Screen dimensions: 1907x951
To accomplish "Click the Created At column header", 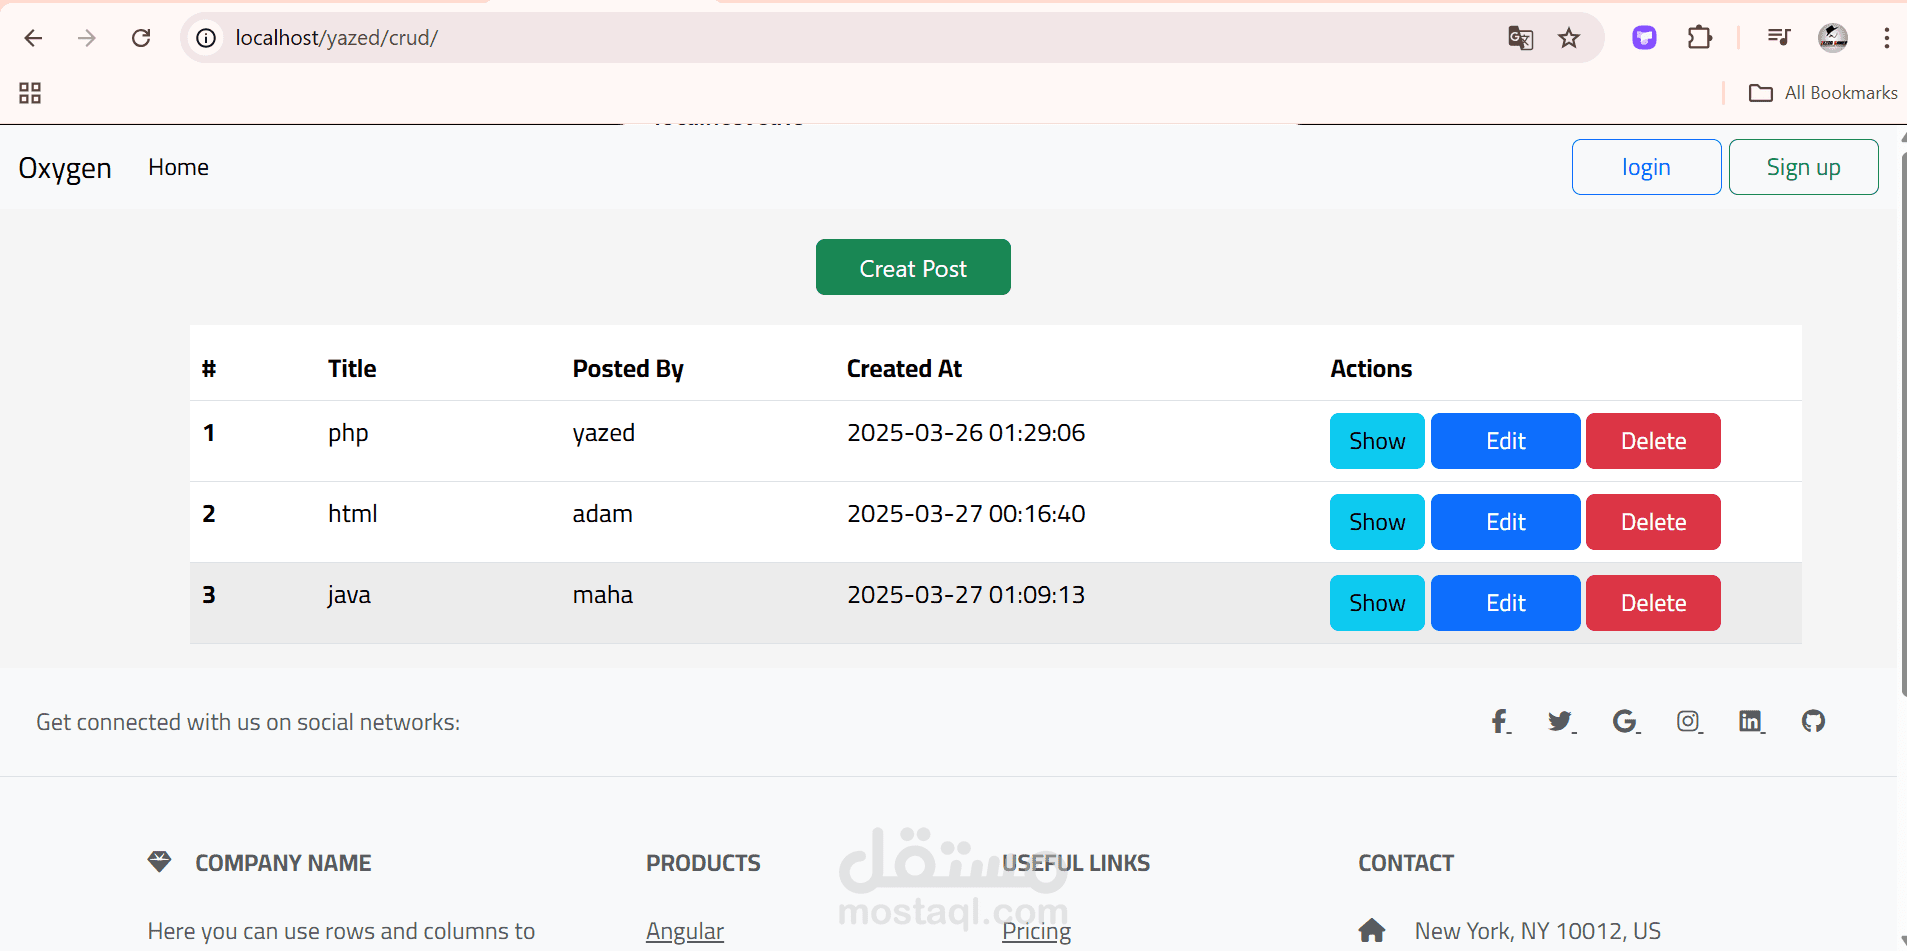I will pos(904,369).
